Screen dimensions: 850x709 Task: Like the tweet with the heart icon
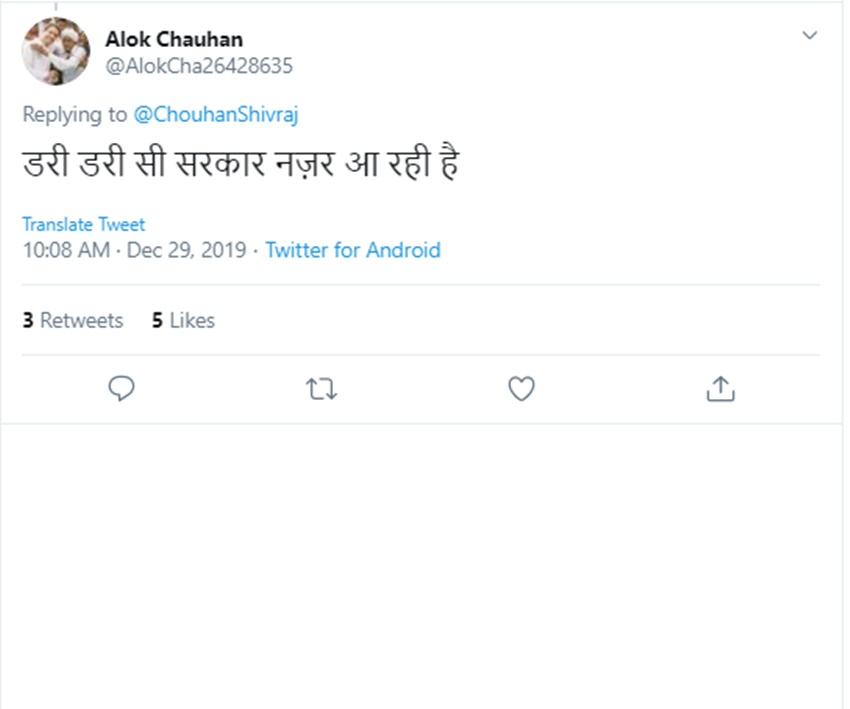pyautogui.click(x=521, y=389)
